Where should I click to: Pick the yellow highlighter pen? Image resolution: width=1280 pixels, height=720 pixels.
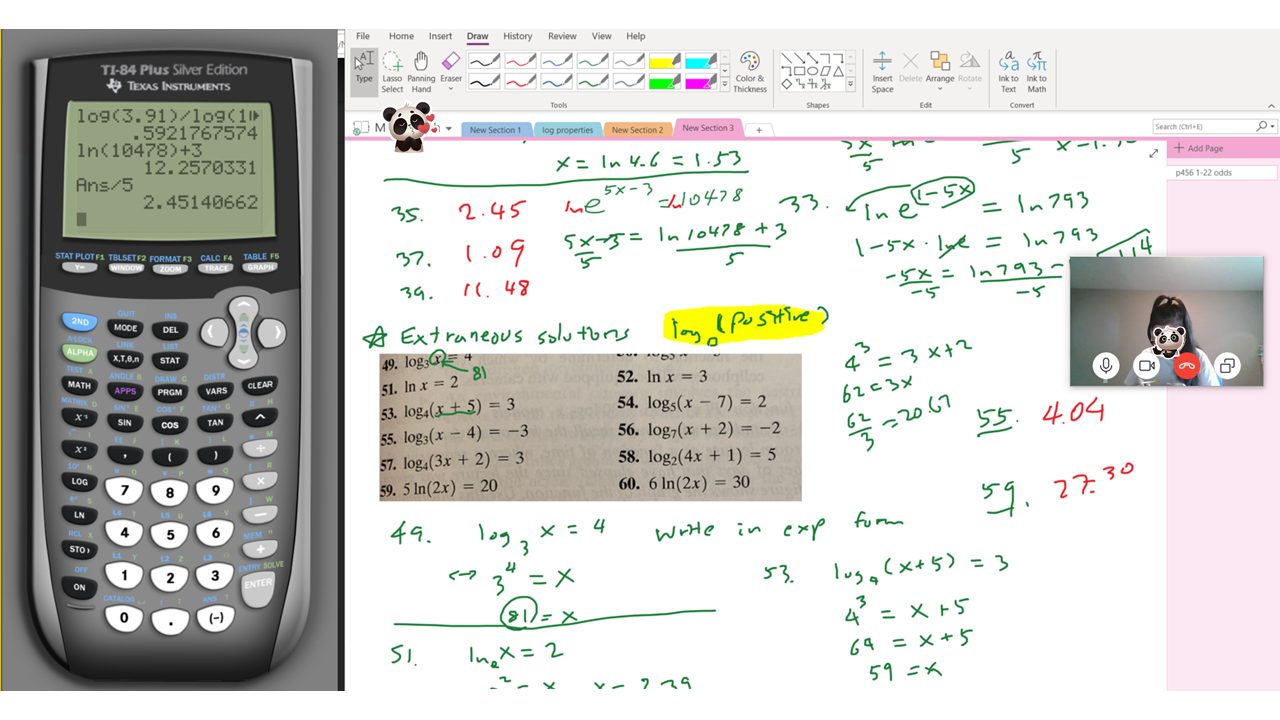tap(664, 61)
